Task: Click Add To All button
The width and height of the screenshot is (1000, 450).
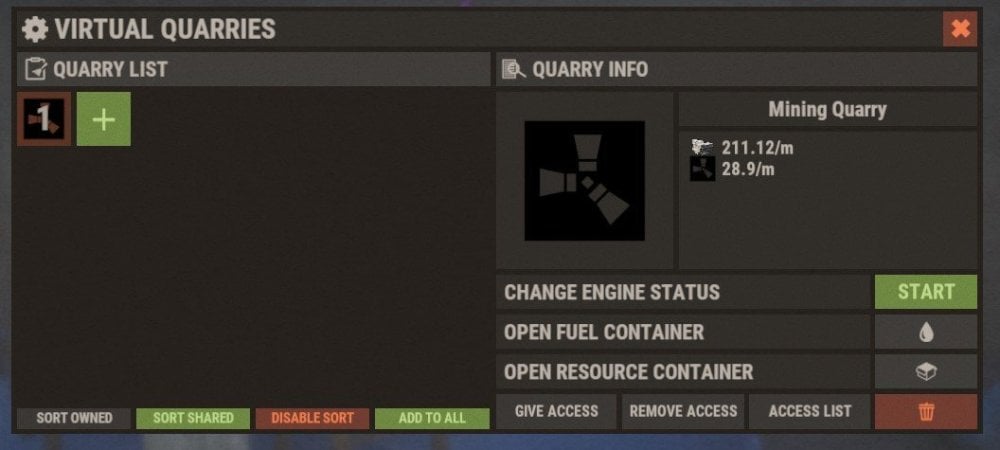Action: (432, 418)
